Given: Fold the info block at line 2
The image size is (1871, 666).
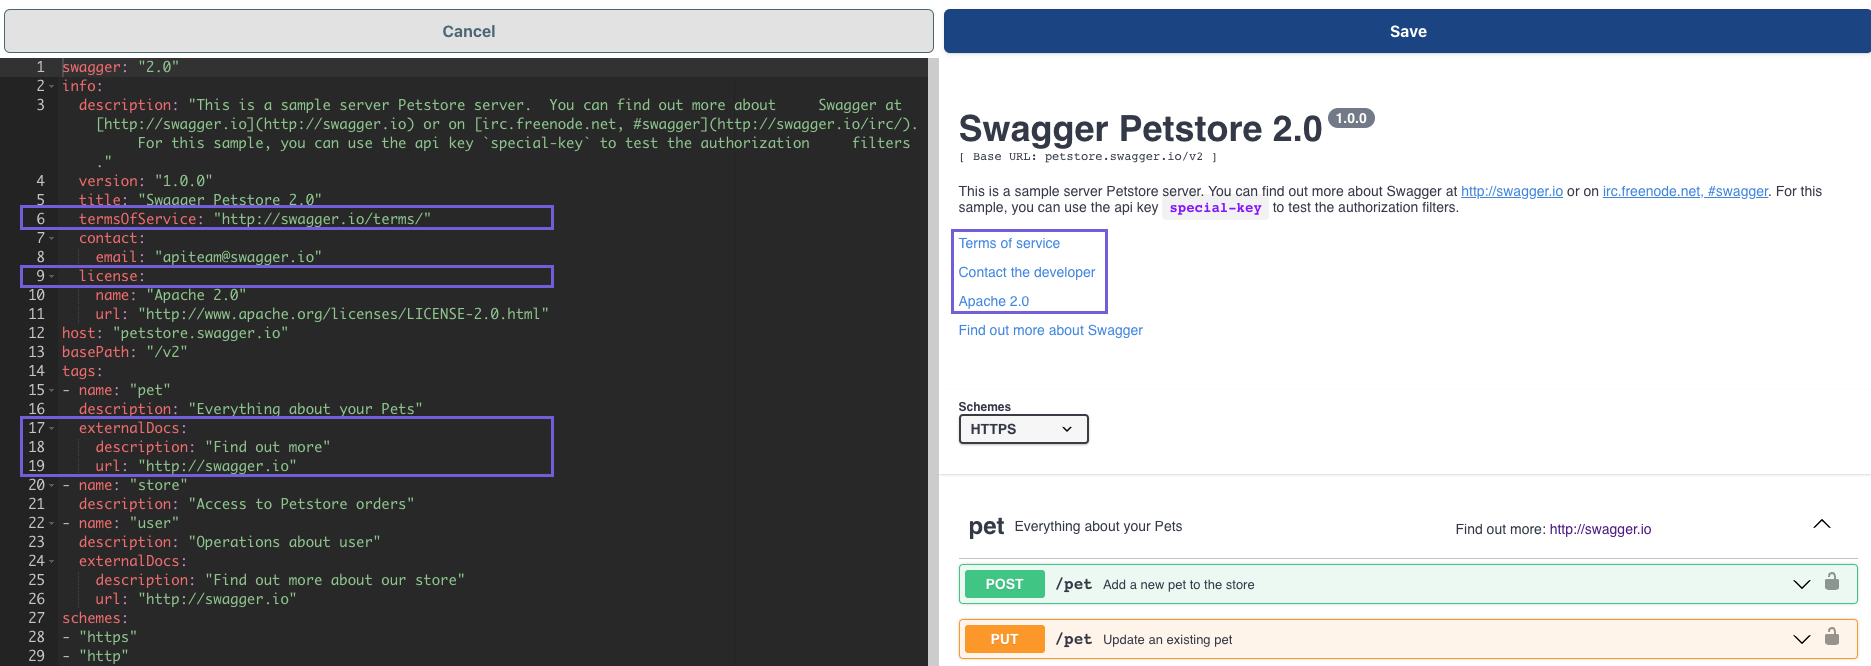Looking at the screenshot, I should tap(51, 86).
